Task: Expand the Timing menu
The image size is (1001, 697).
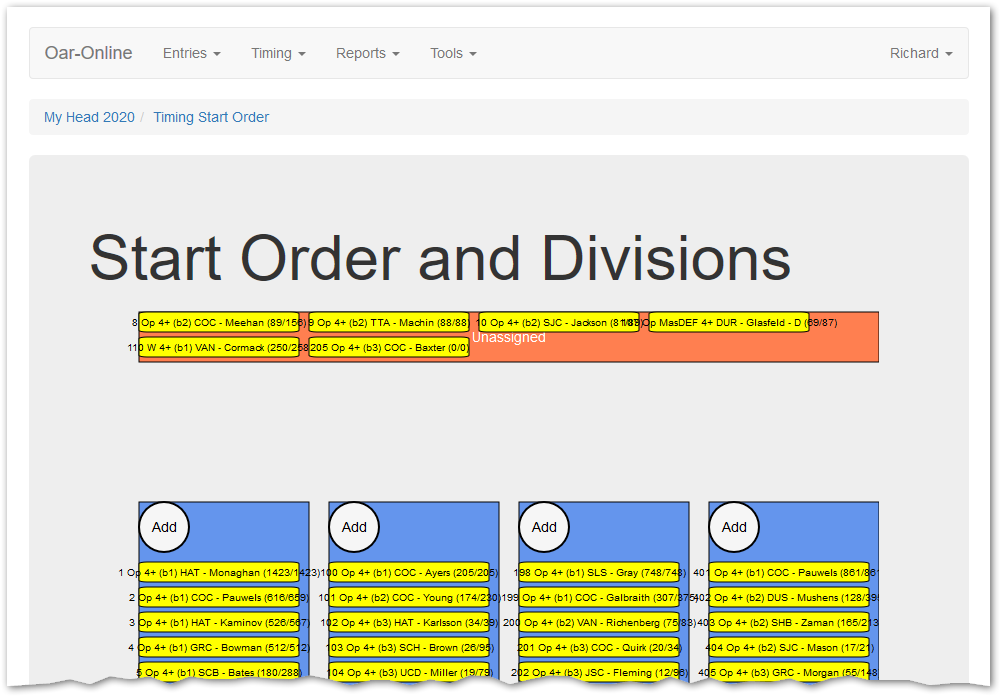Action: coord(278,53)
